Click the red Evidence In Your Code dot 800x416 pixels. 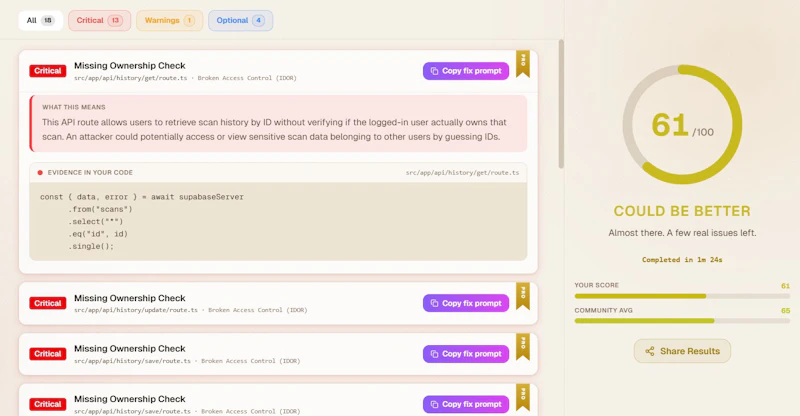pos(40,173)
